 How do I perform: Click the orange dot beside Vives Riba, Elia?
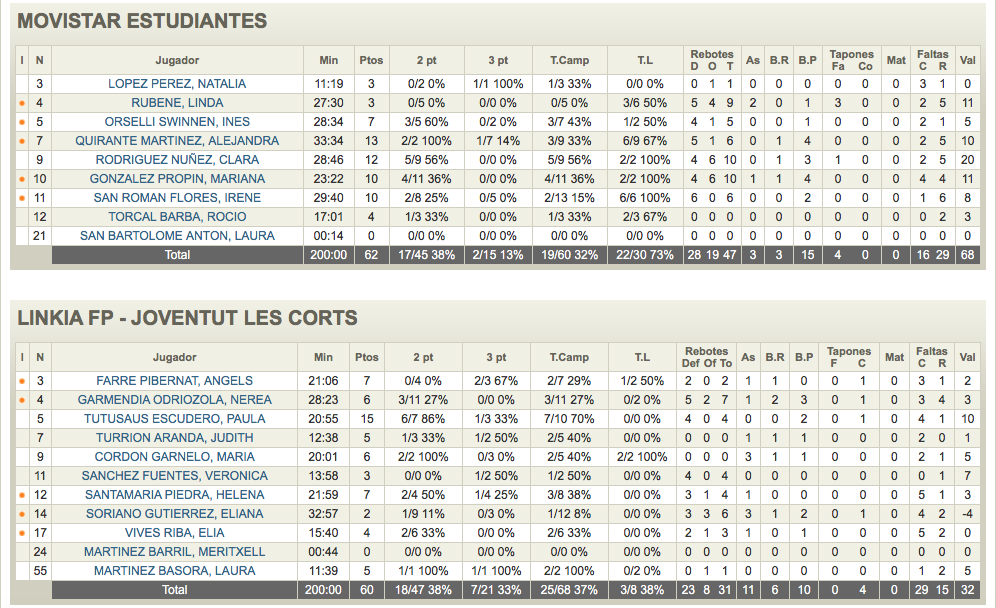click(22, 533)
